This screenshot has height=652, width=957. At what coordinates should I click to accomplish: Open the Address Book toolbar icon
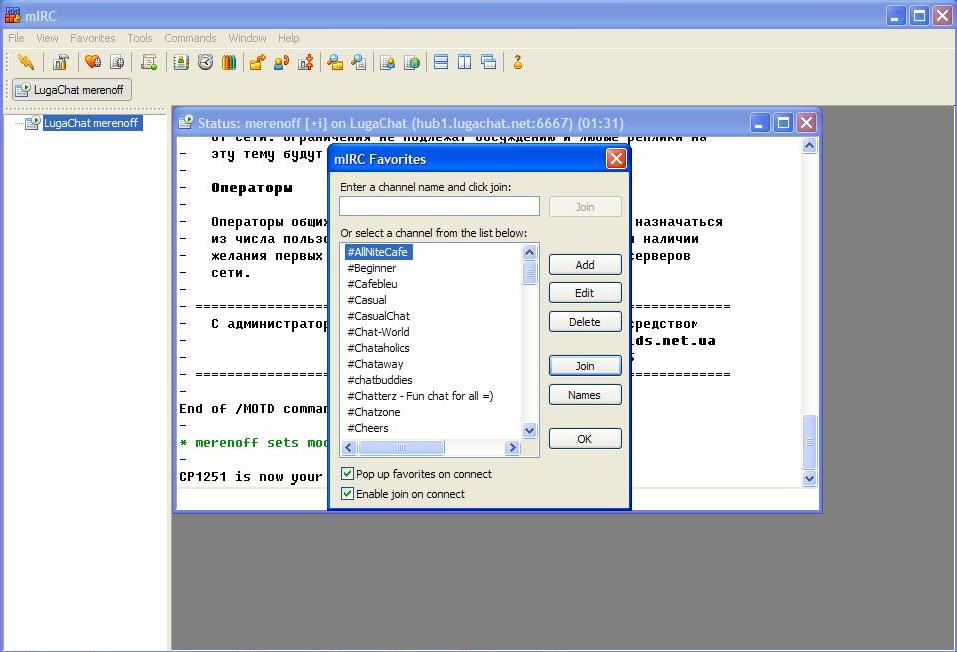pyautogui.click(x=181, y=62)
